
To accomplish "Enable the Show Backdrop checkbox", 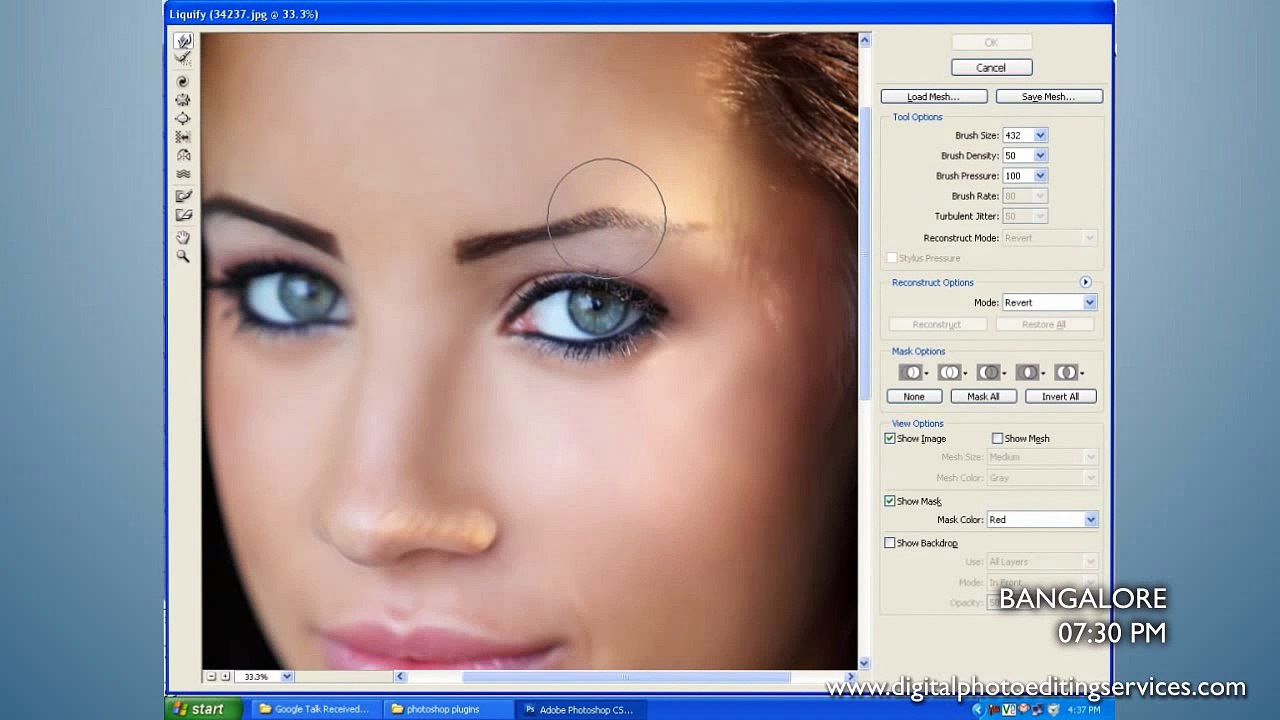I will tap(890, 543).
